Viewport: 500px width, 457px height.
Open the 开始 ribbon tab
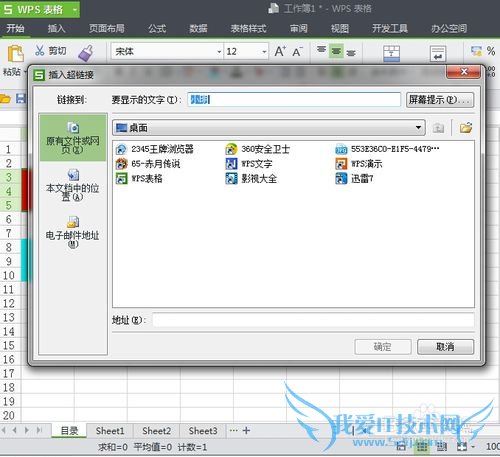click(15, 28)
